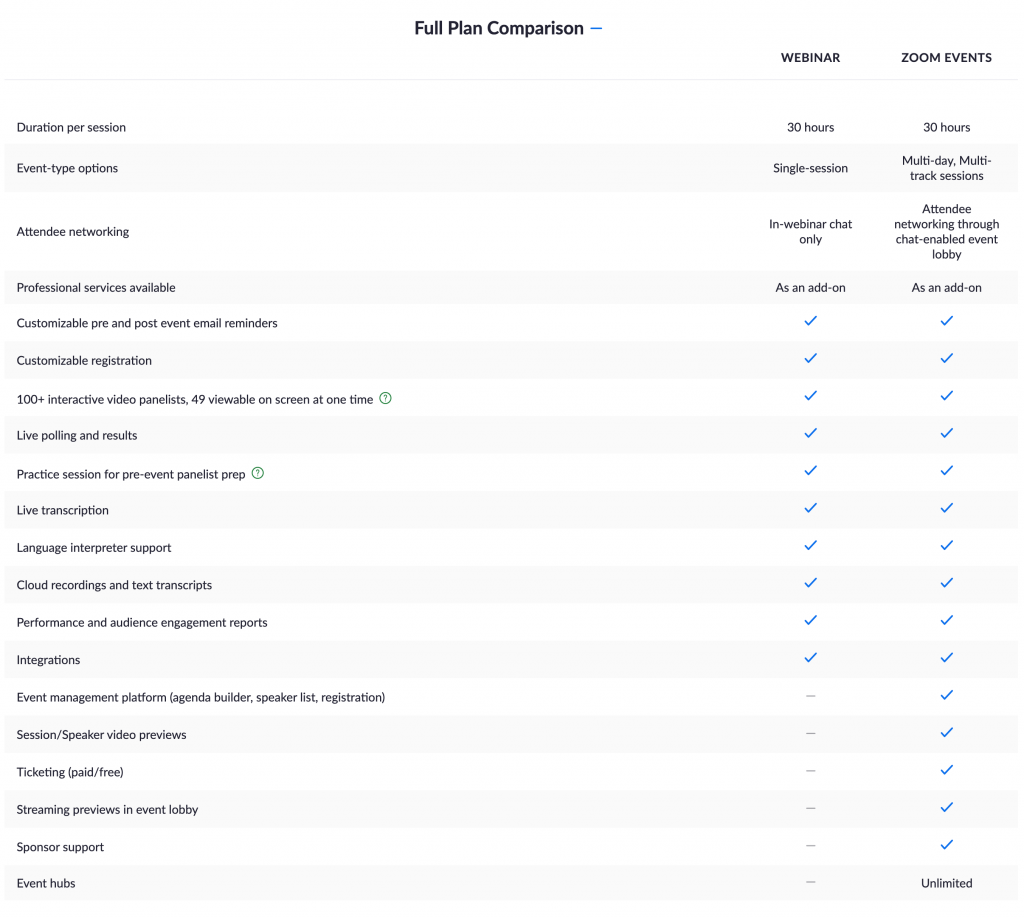This screenshot has width=1024, height=917.
Task: Click Webinar checkmark for Customizable registration
Action: [x=810, y=359]
